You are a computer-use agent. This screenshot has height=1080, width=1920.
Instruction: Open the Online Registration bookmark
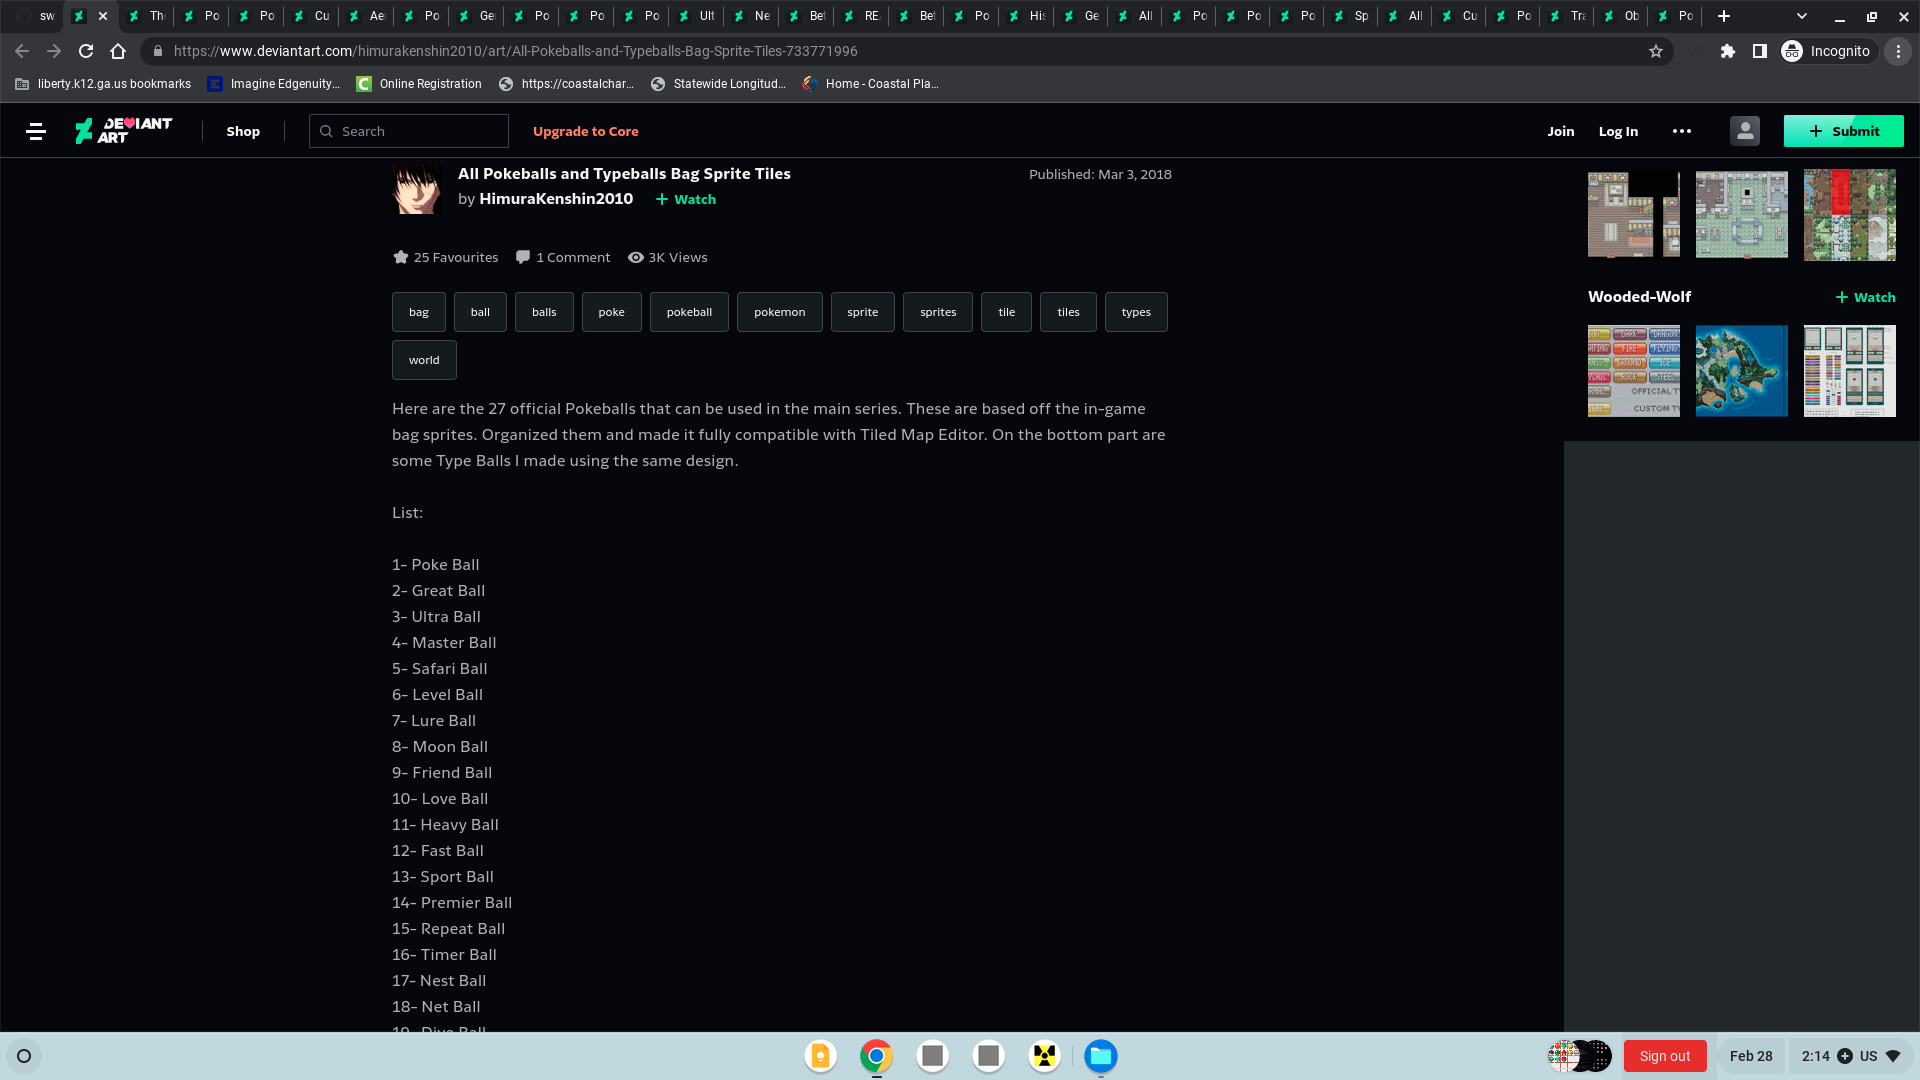click(x=419, y=84)
